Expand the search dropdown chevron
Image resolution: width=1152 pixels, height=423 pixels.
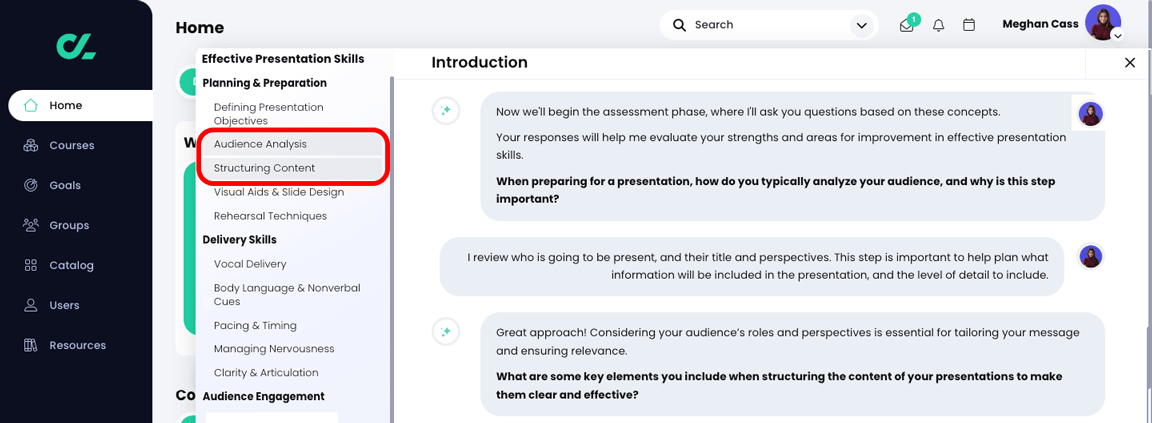(x=860, y=25)
